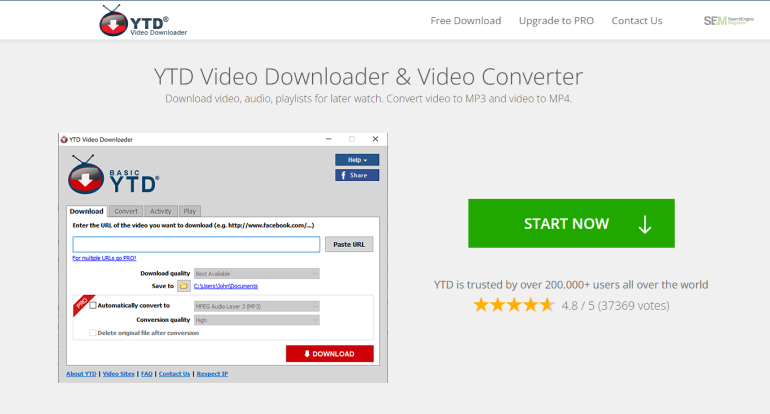Screen dimensions: 770x414
Task: Focus the video URL input field
Action: pos(196,244)
